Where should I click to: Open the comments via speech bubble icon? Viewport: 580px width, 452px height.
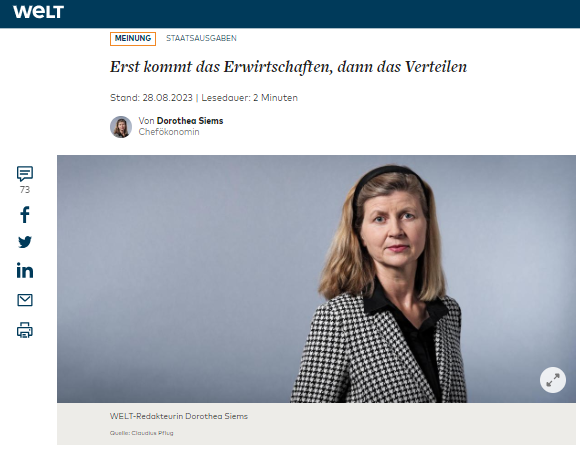point(25,173)
